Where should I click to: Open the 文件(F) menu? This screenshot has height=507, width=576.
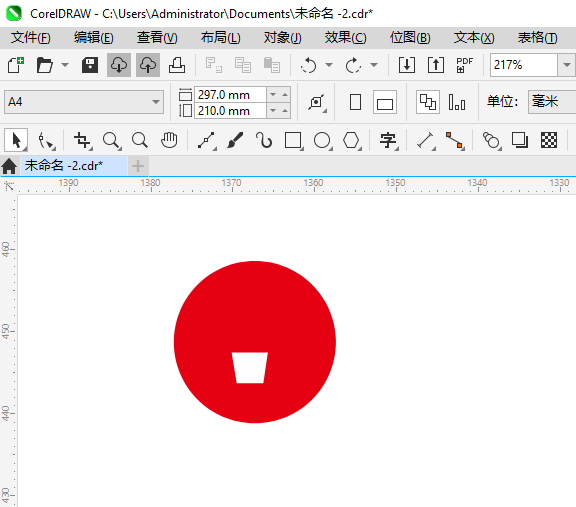click(30, 37)
